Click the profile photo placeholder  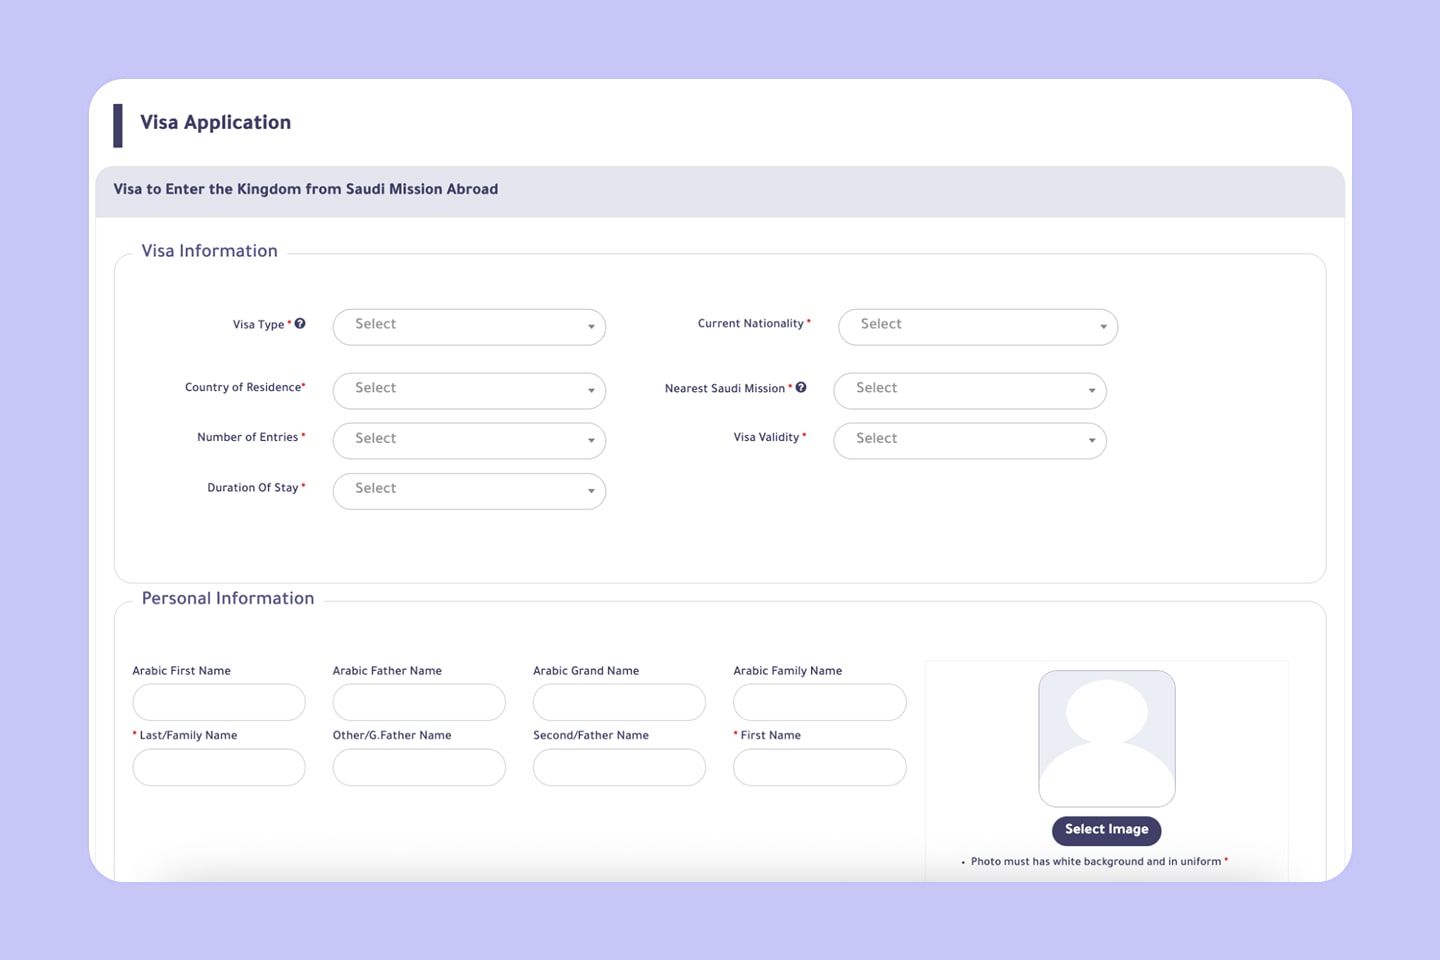click(x=1106, y=739)
